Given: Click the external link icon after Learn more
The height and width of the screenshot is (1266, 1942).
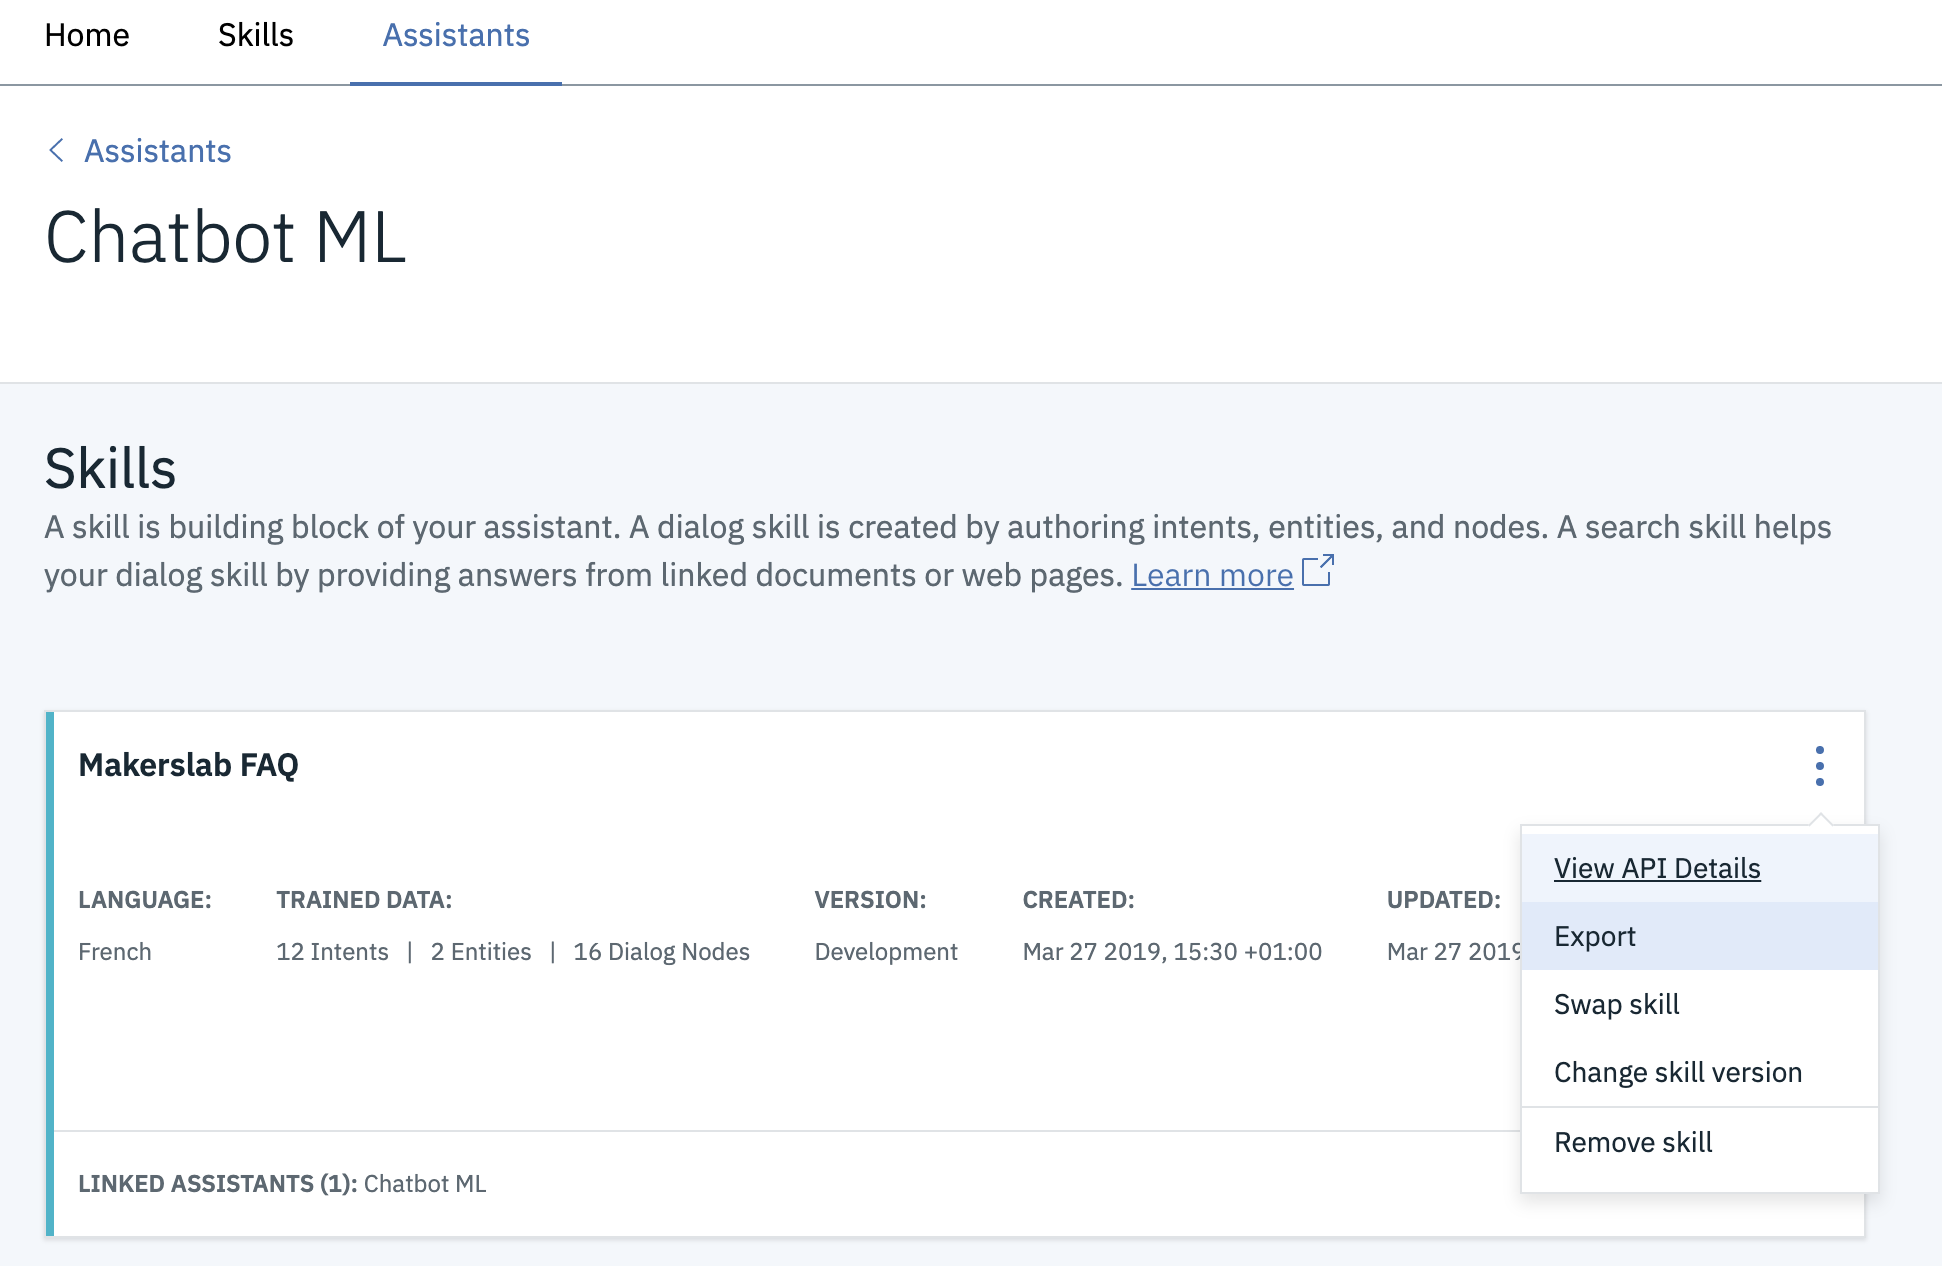Looking at the screenshot, I should click(x=1318, y=572).
